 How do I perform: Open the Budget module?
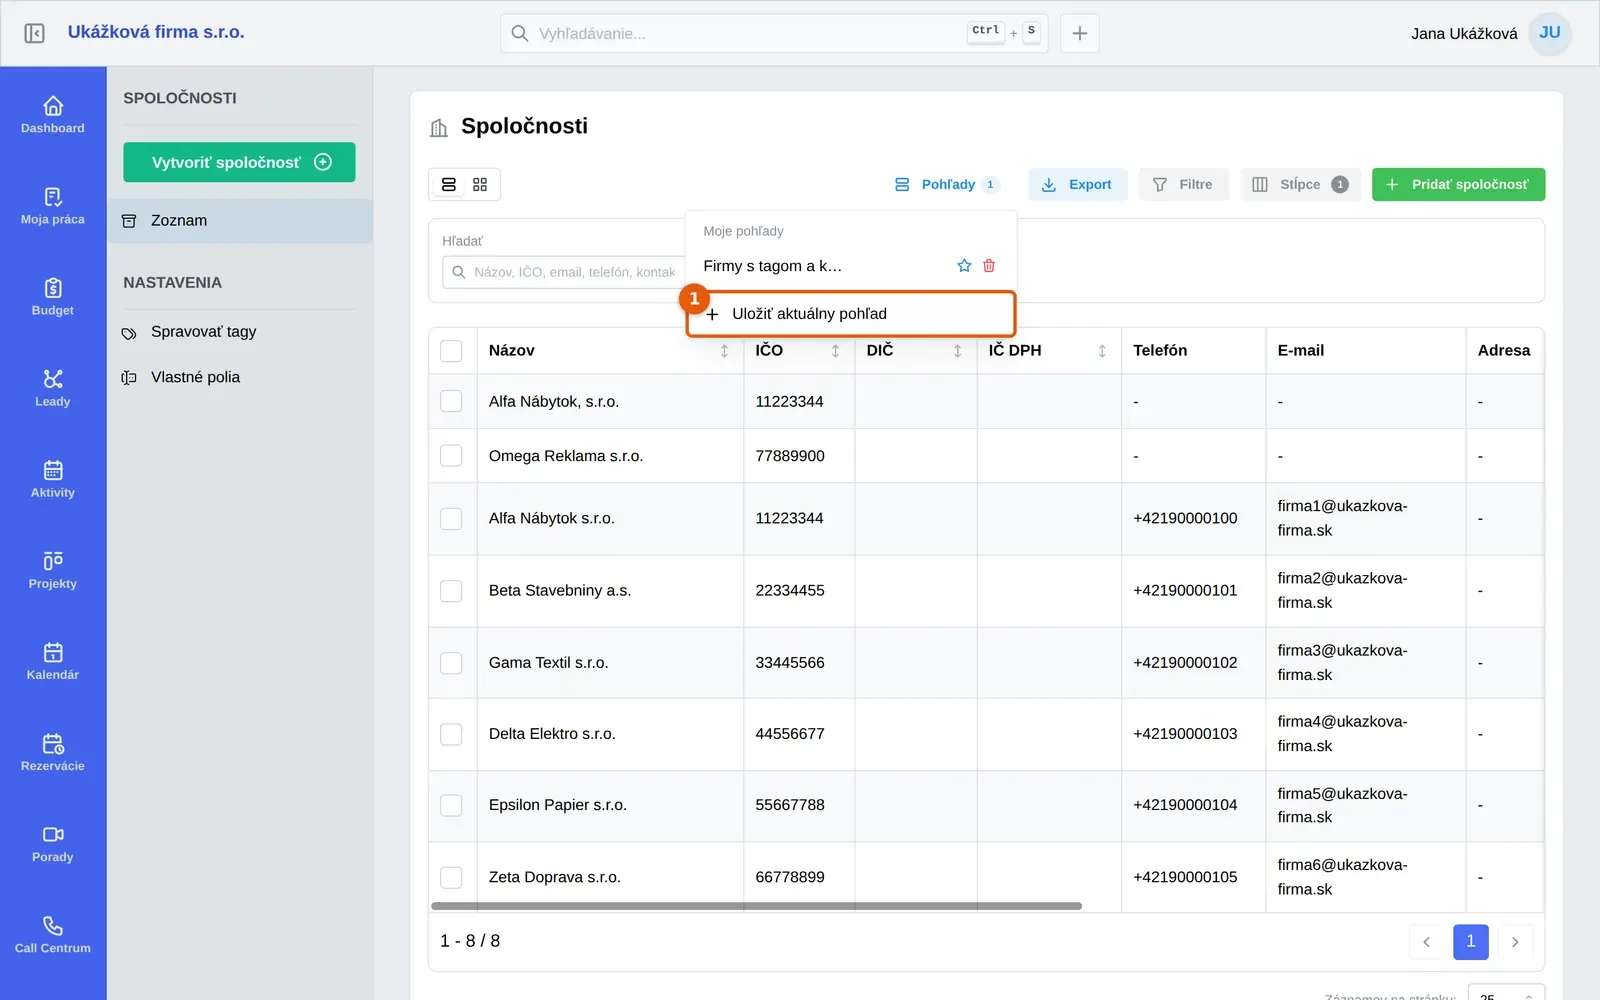(53, 296)
